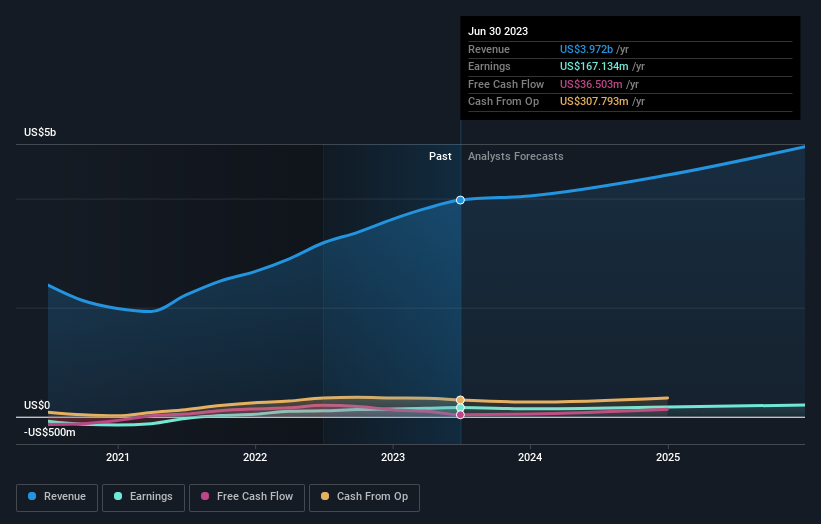Toggle the Earnings series legend button
Viewport: 821px width, 524px height.
click(143, 497)
